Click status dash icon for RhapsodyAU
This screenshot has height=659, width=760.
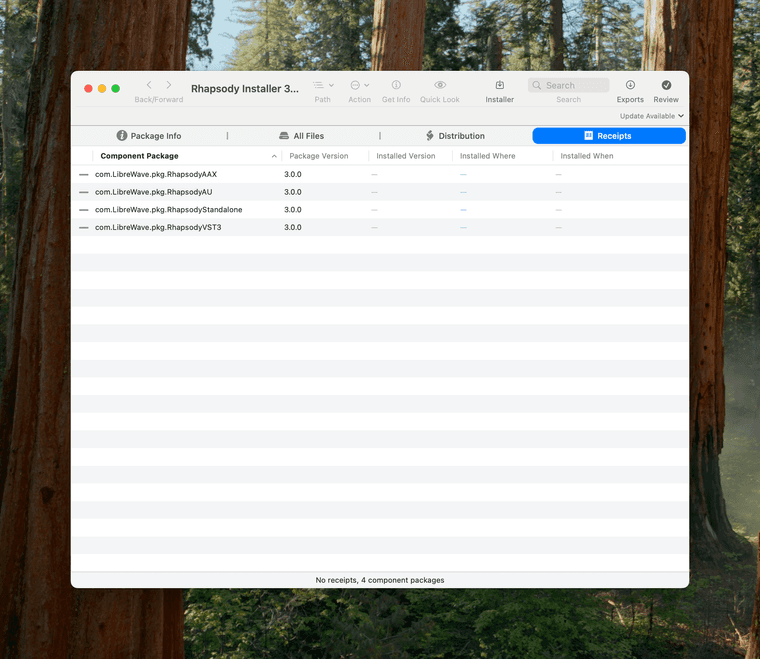83,192
